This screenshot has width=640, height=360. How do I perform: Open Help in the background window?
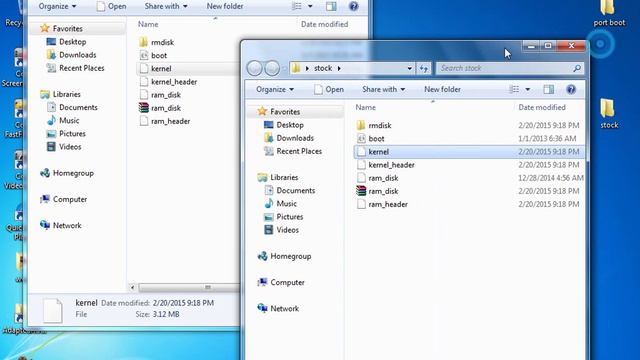(353, 7)
